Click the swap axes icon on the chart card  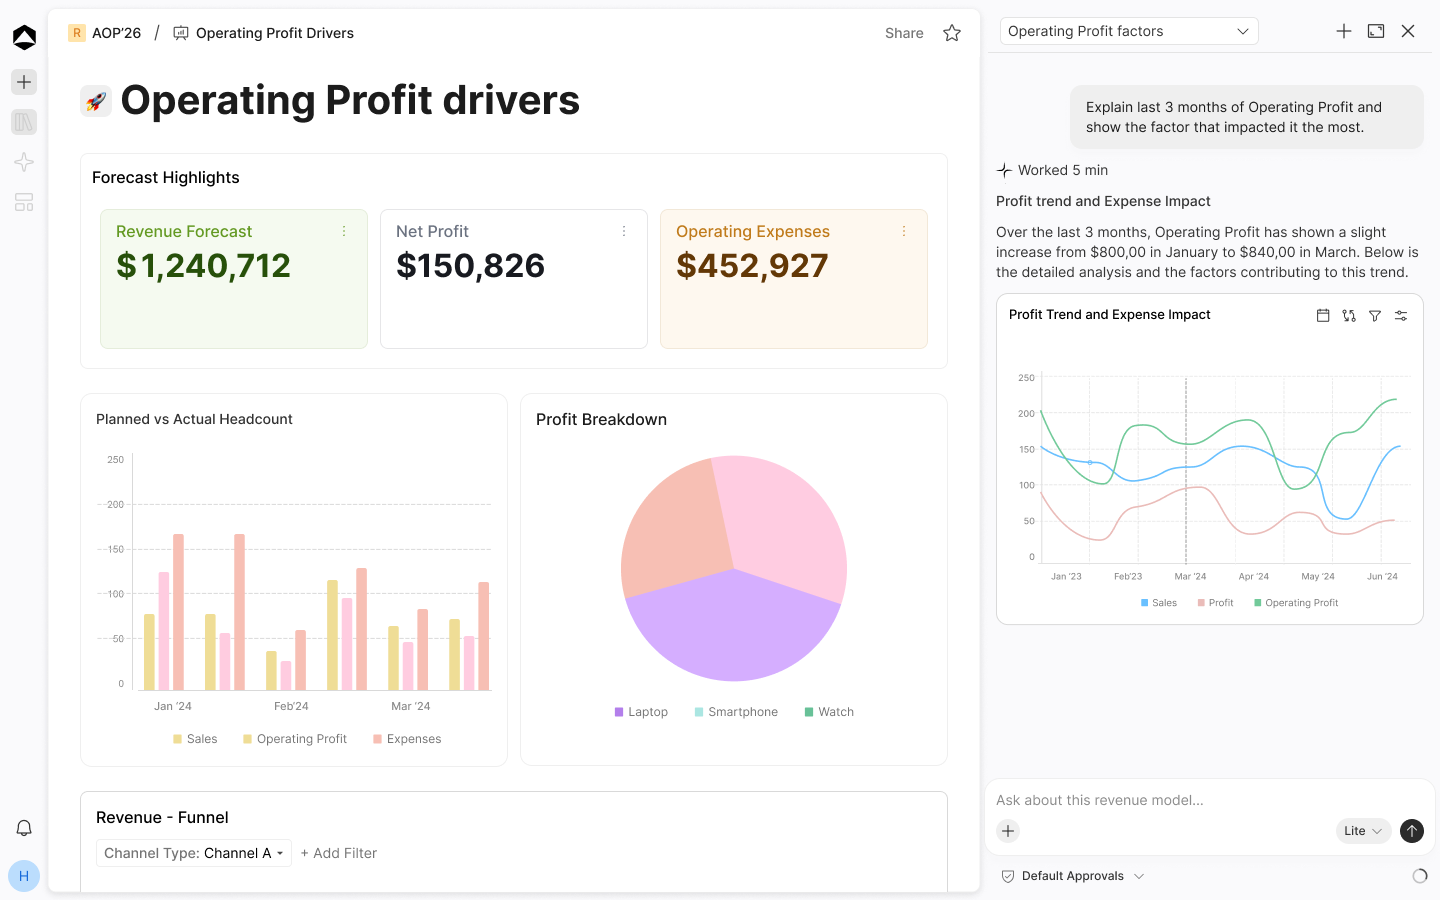pyautogui.click(x=1349, y=315)
